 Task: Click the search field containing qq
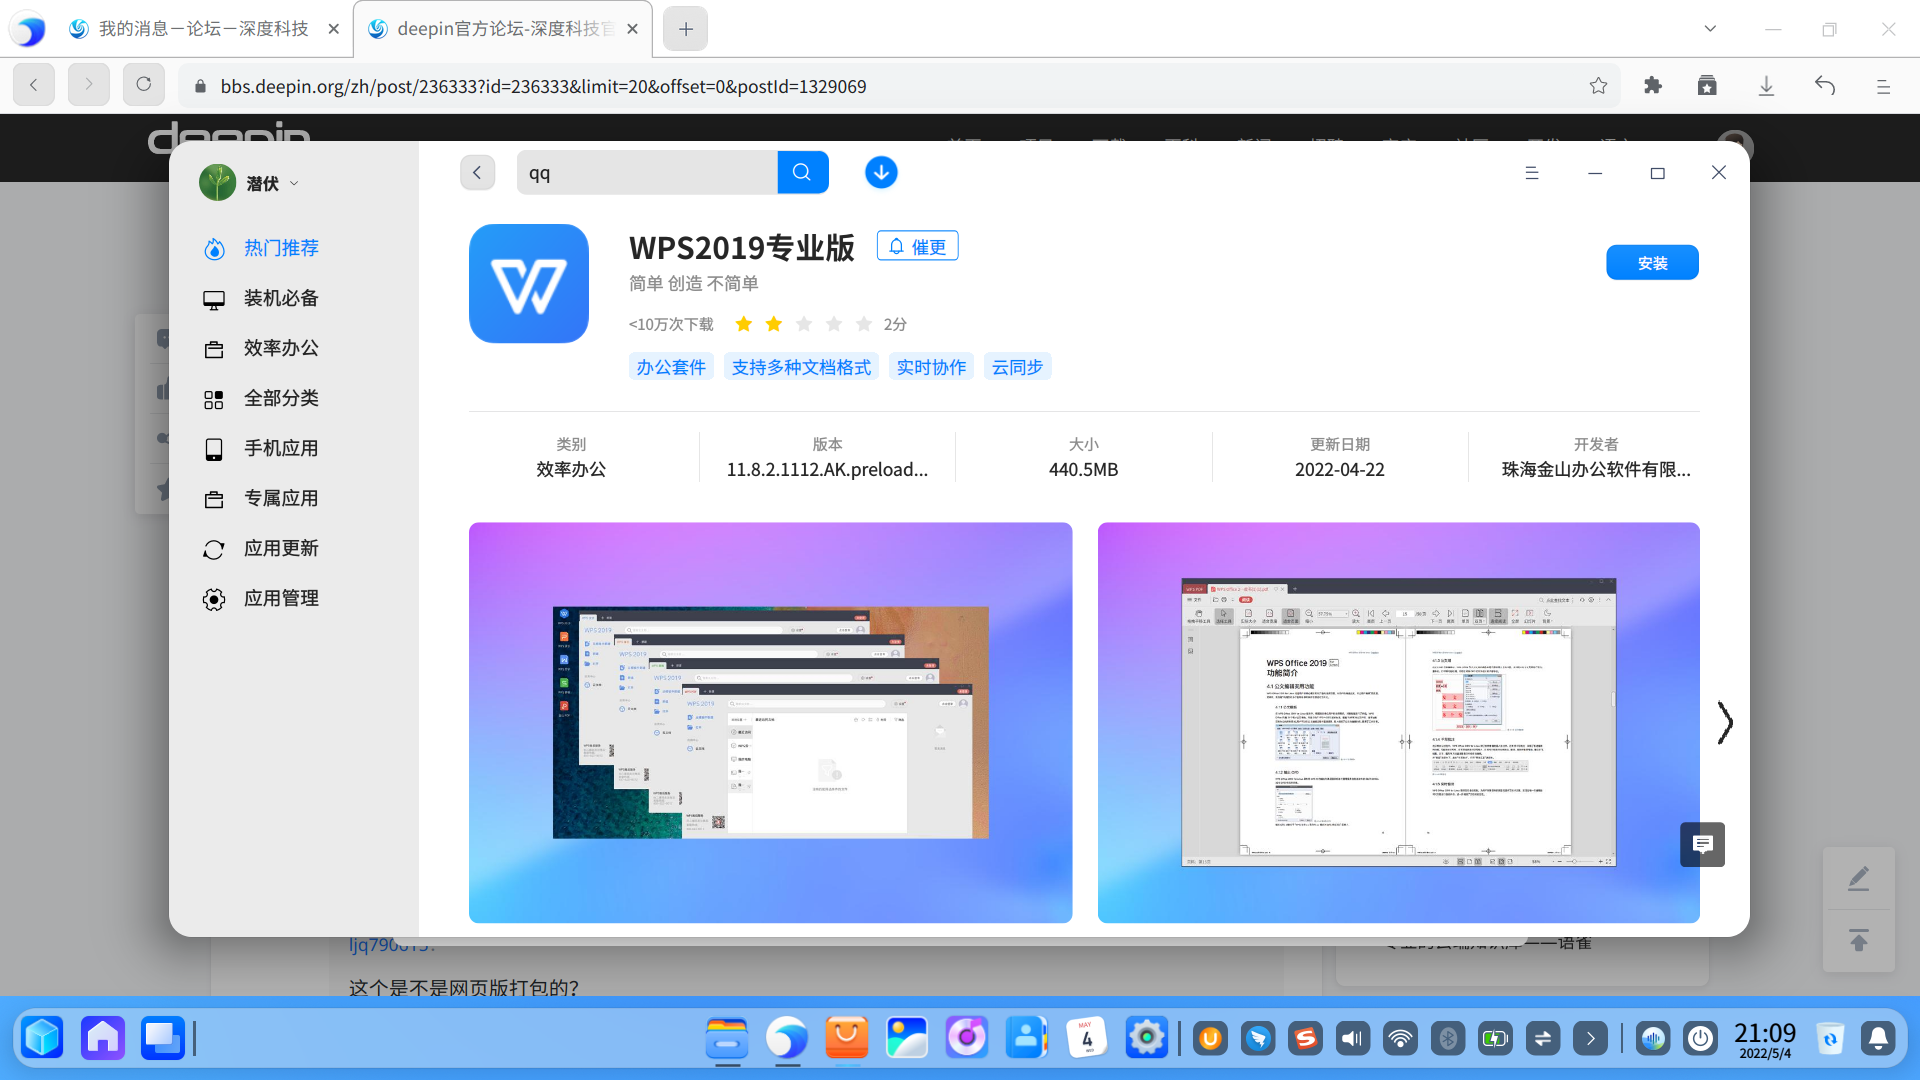coord(647,172)
